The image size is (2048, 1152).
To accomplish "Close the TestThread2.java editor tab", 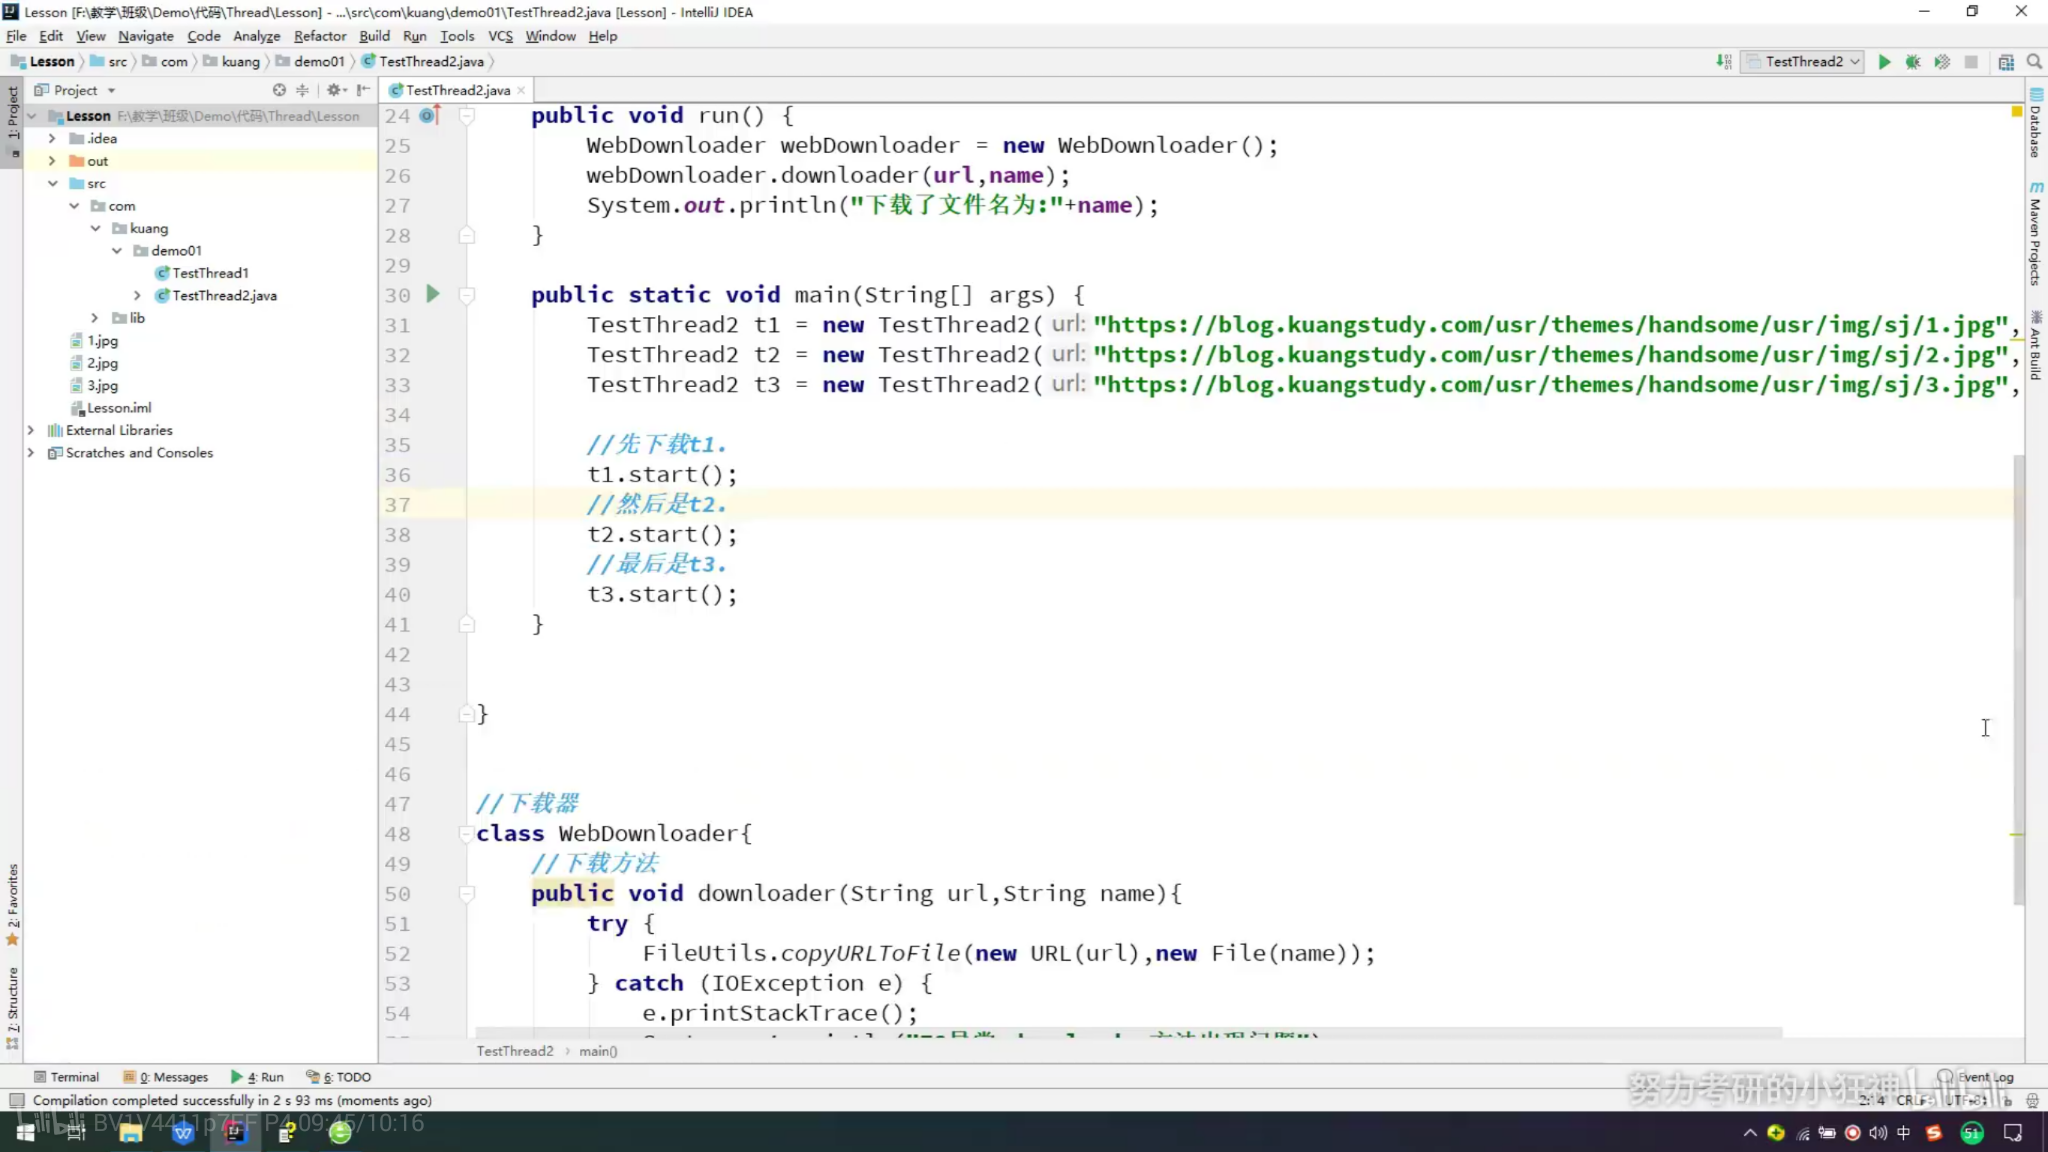I will pos(521,90).
